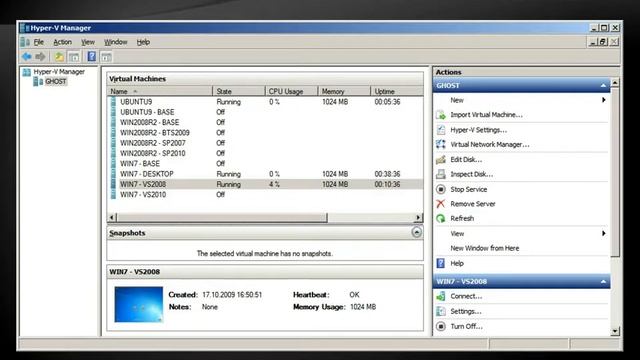This screenshot has height=360, width=640.
Task: Click the Edit Disk icon
Action: 441,160
